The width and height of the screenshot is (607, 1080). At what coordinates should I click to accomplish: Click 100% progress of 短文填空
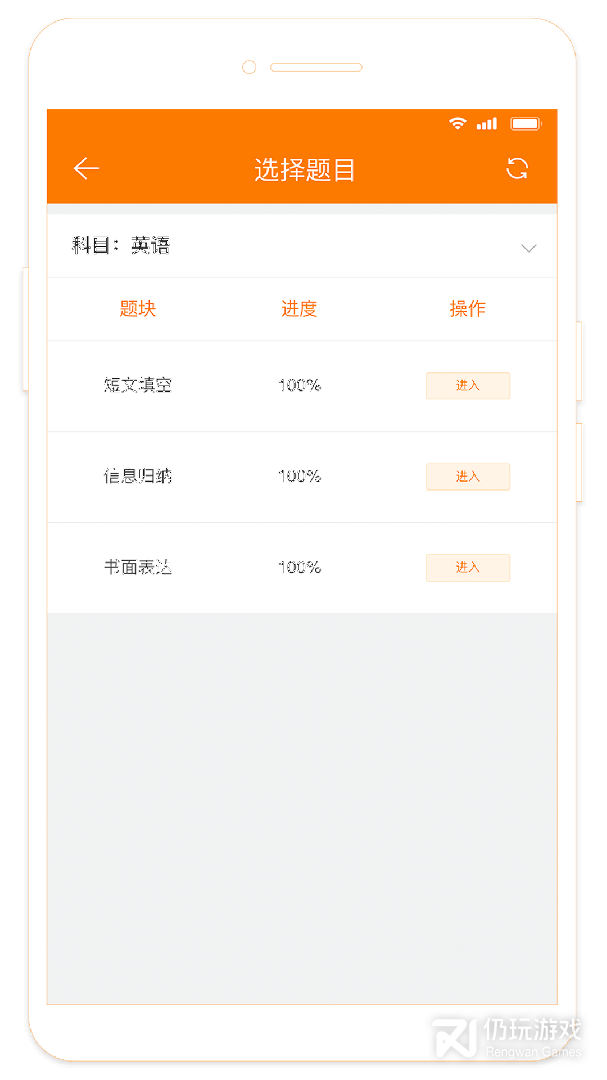click(x=299, y=385)
